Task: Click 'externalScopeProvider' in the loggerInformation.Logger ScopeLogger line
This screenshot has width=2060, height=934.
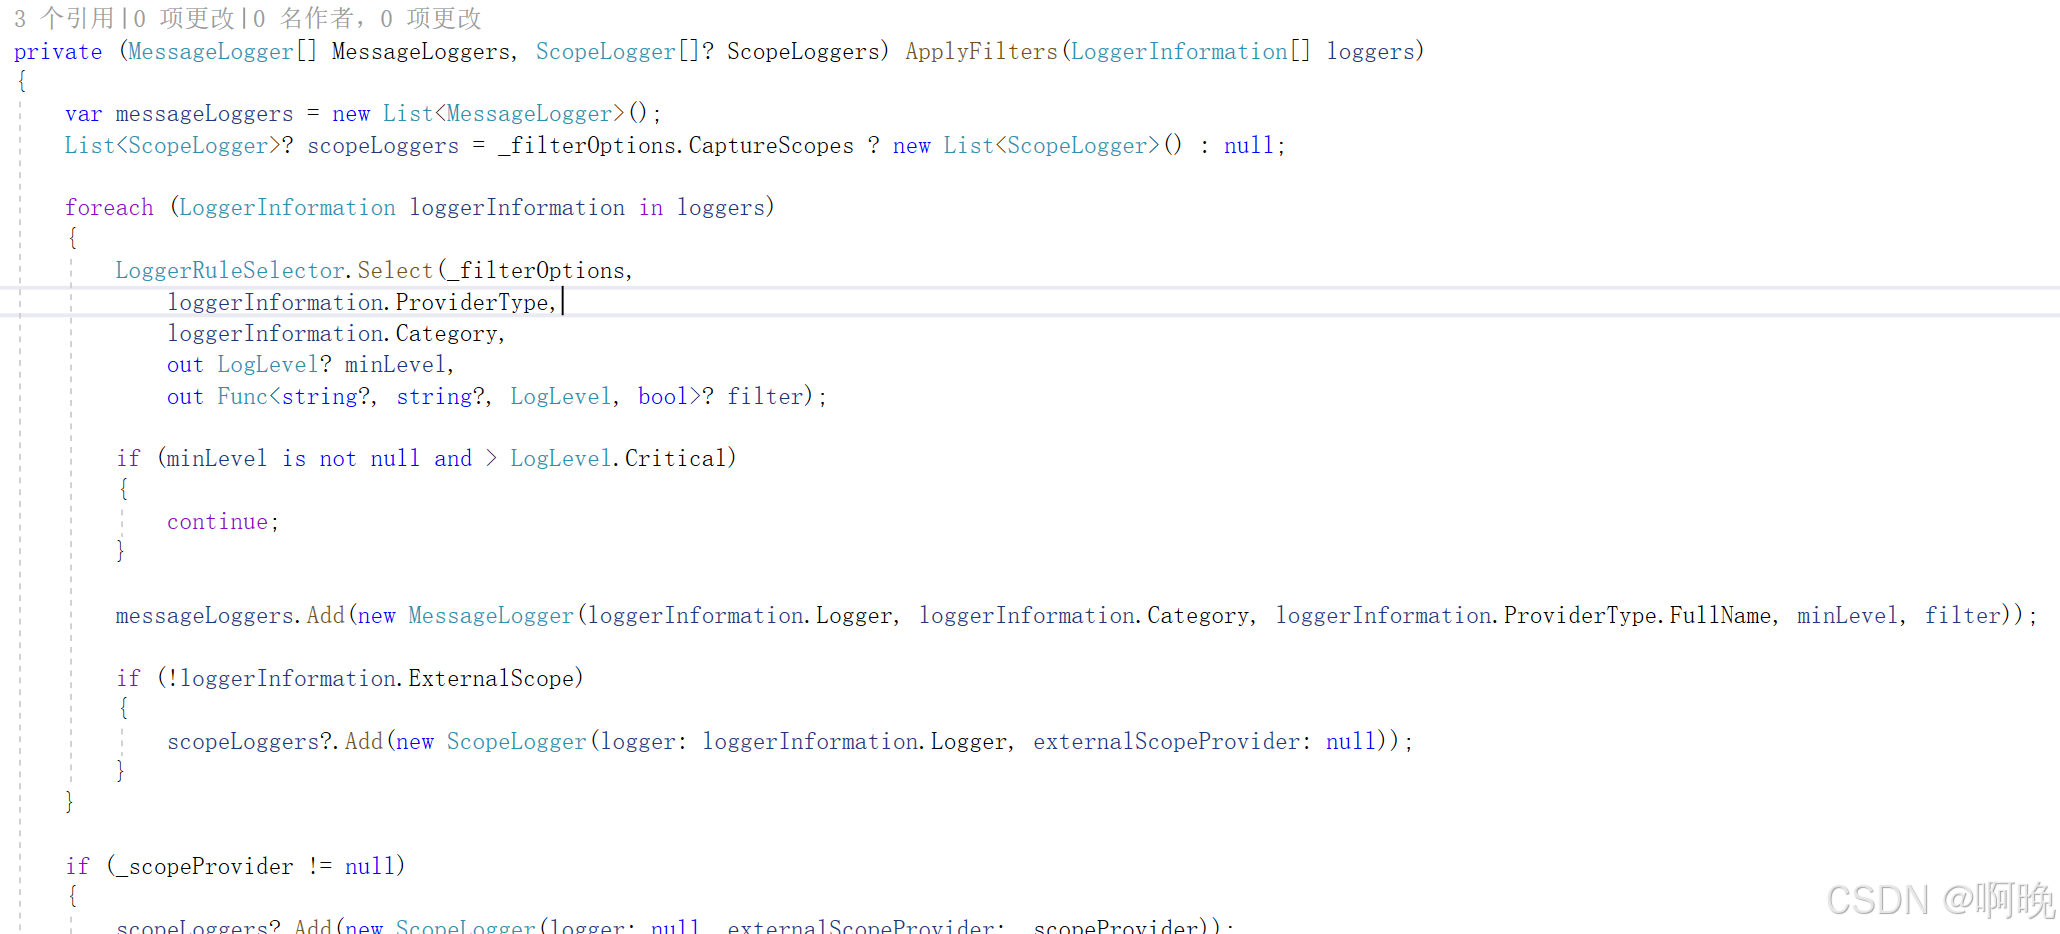Action: coord(1167,742)
